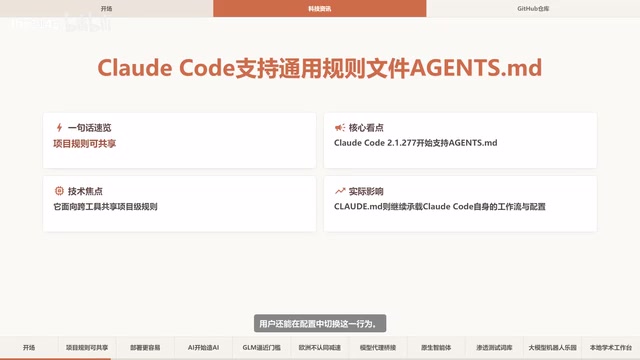The height and width of the screenshot is (360, 640).
Task: Open the 部署更容易 bottom navigation item
Action: [x=145, y=348]
